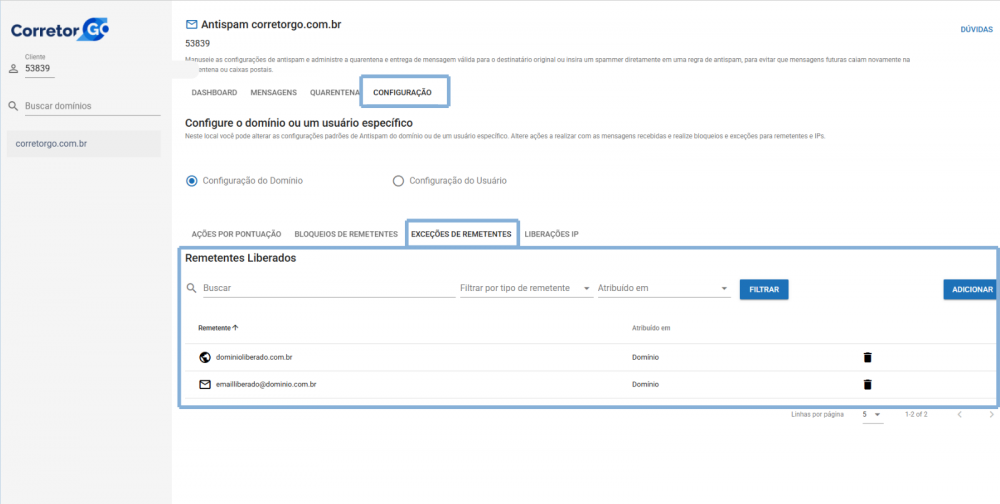Click the magnifier icon in Remetentes Liberados search
Image resolution: width=1000 pixels, height=504 pixels.
coord(191,288)
